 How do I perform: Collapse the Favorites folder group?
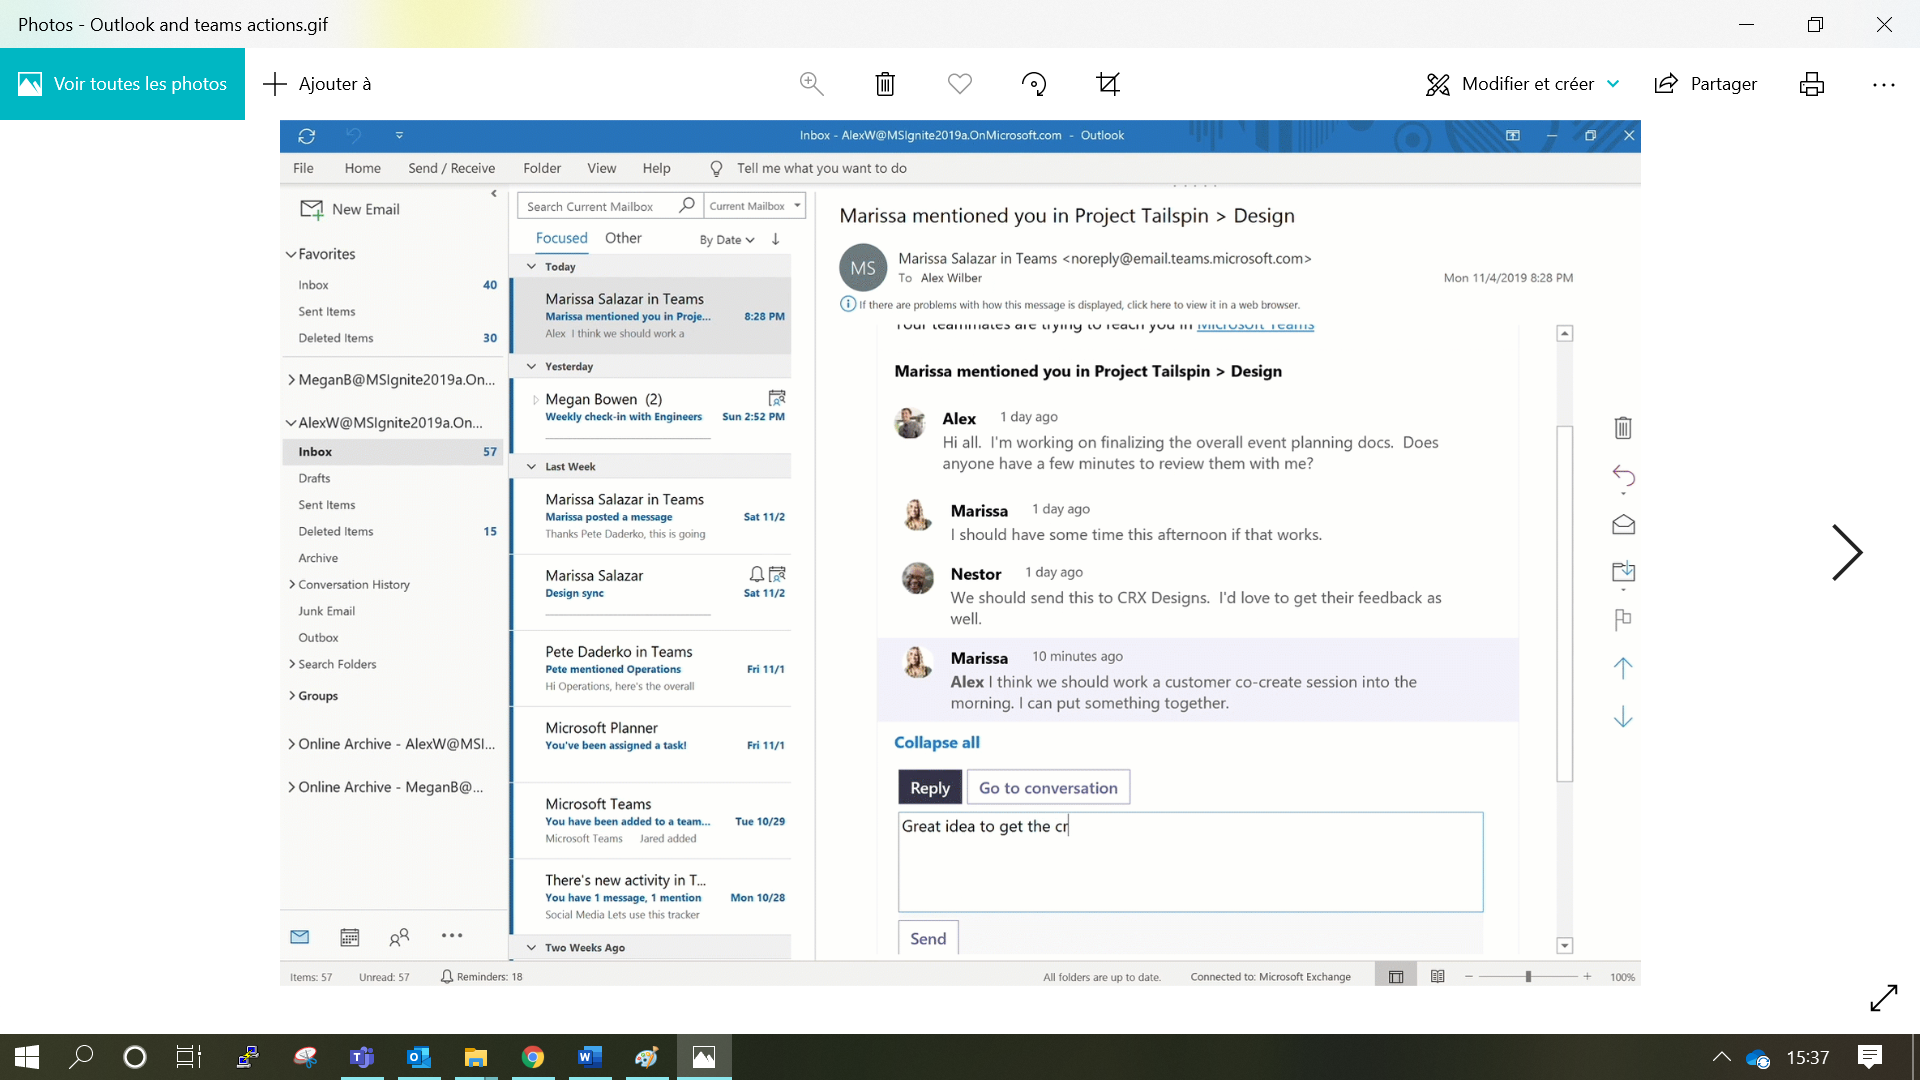[291, 254]
